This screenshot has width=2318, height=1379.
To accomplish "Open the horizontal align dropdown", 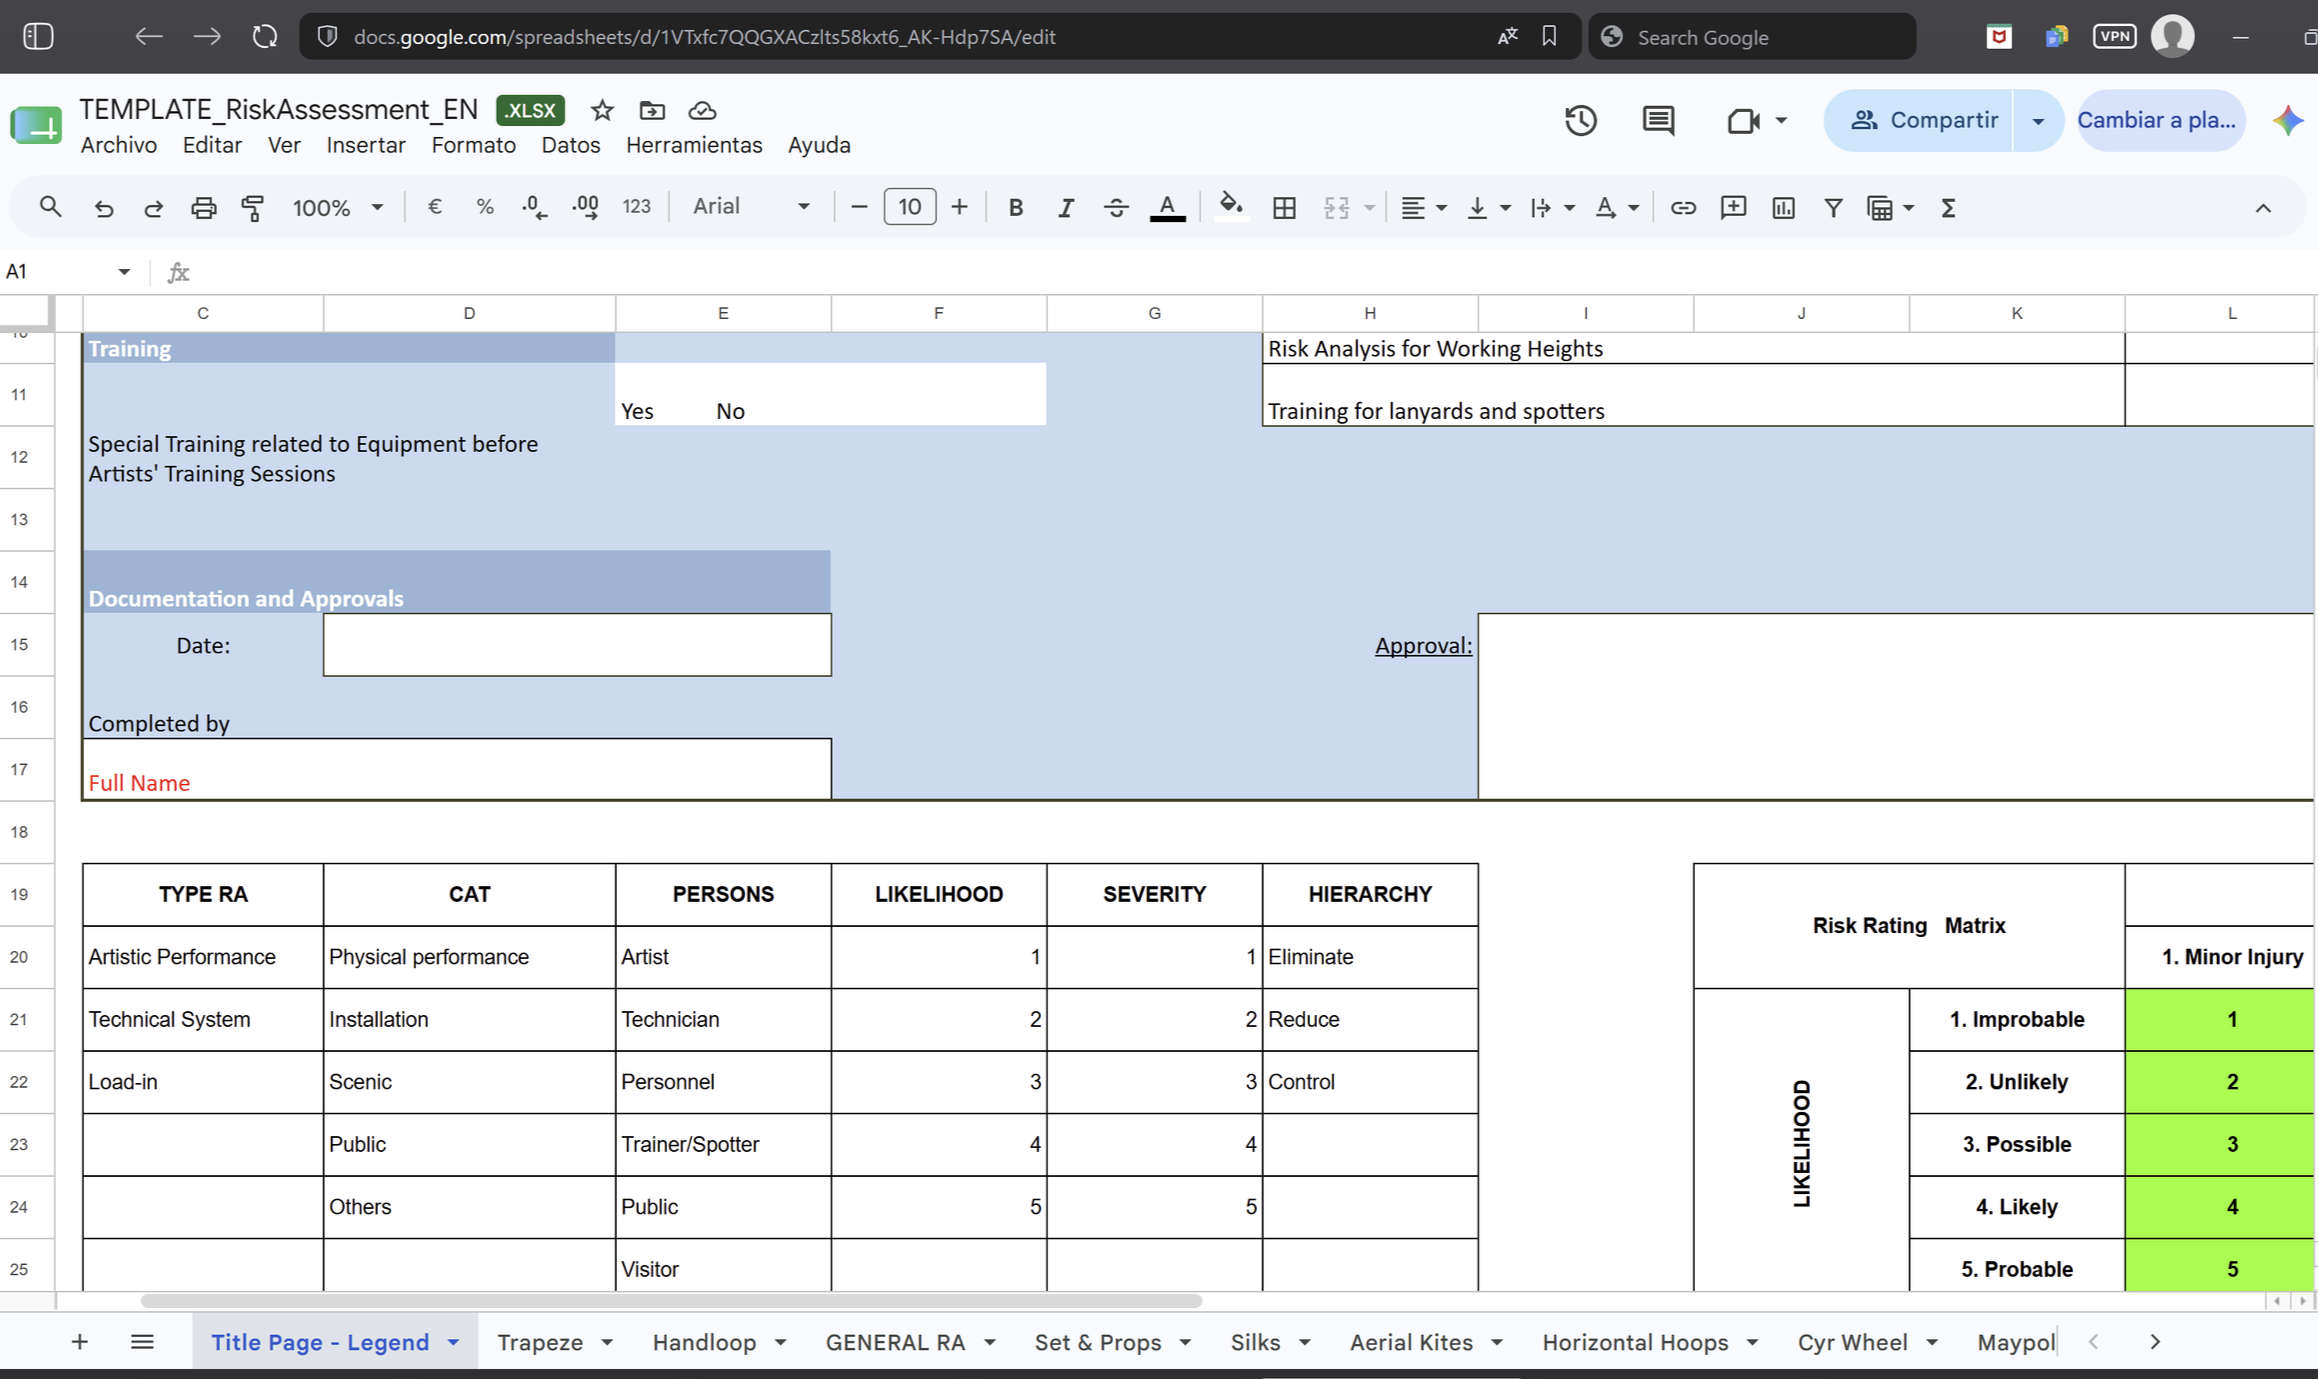I will point(1423,207).
